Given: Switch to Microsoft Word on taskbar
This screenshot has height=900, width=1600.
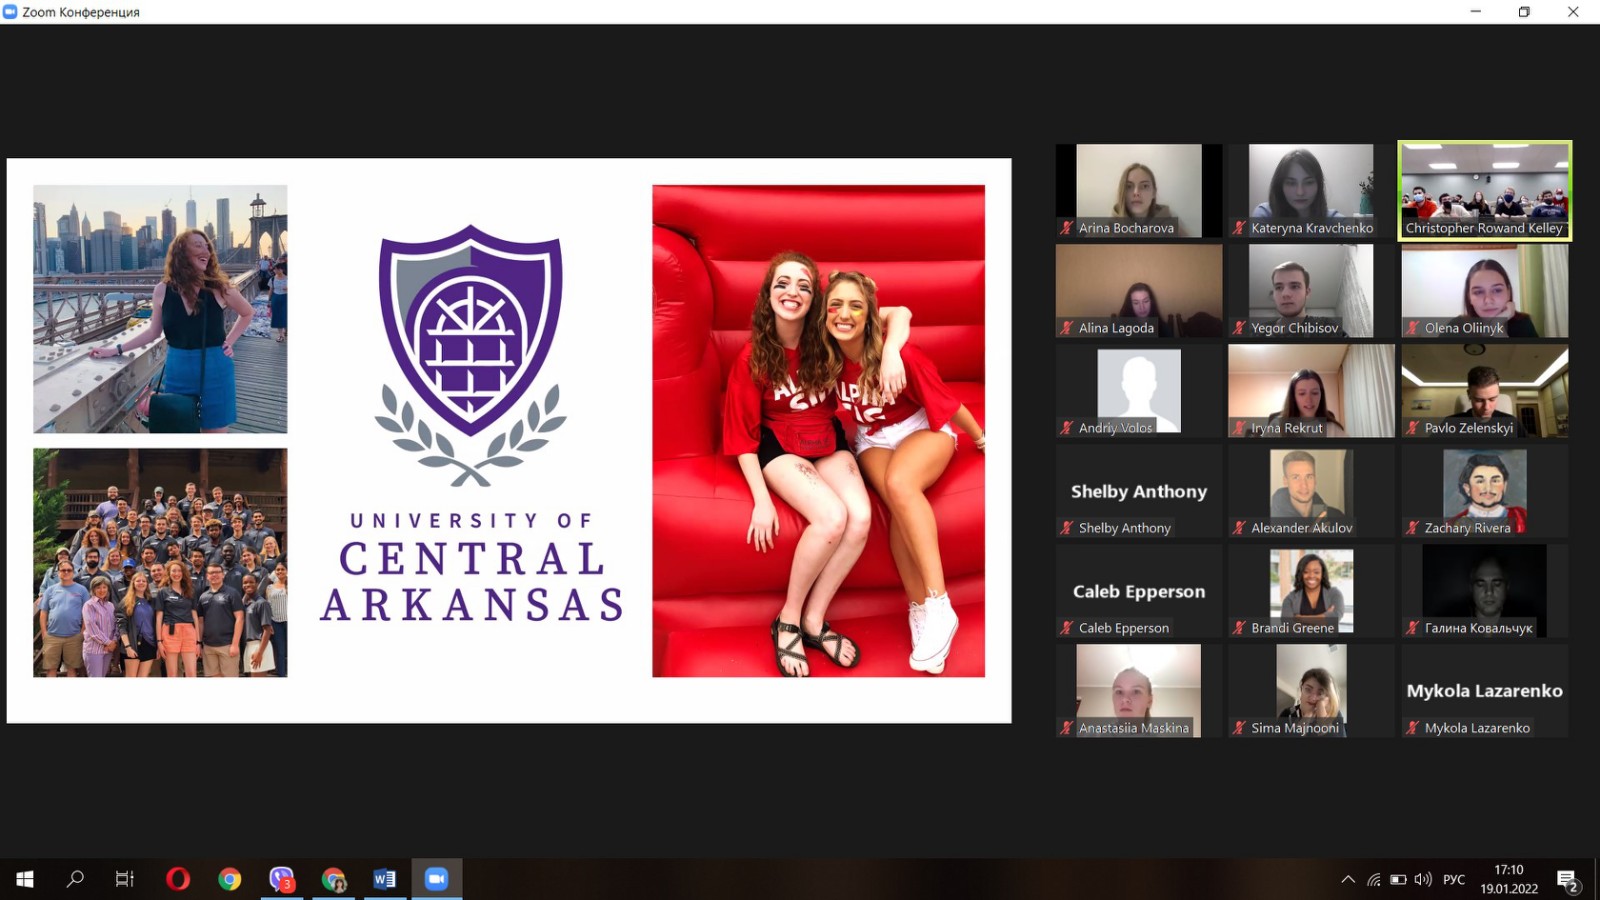Looking at the screenshot, I should pyautogui.click(x=385, y=879).
